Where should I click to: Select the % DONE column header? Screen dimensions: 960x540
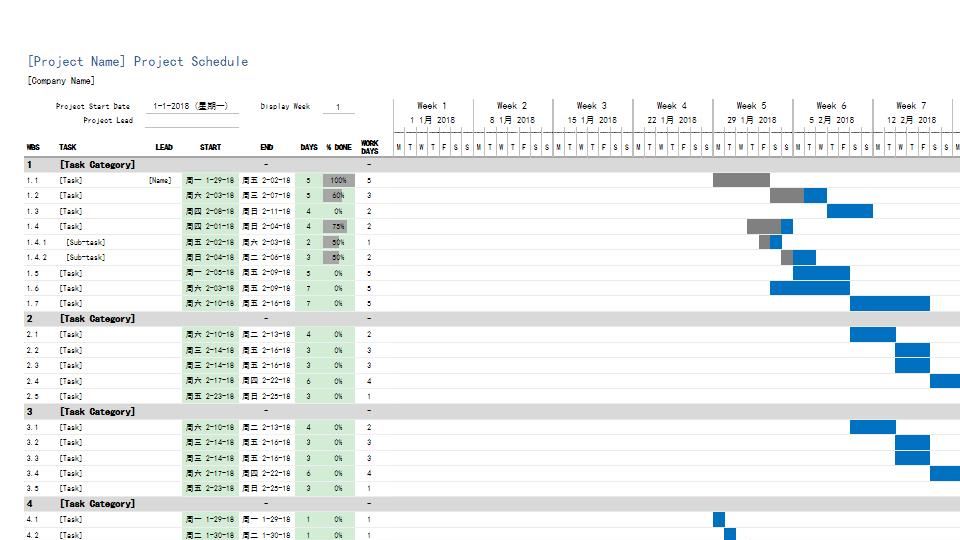[x=339, y=147]
